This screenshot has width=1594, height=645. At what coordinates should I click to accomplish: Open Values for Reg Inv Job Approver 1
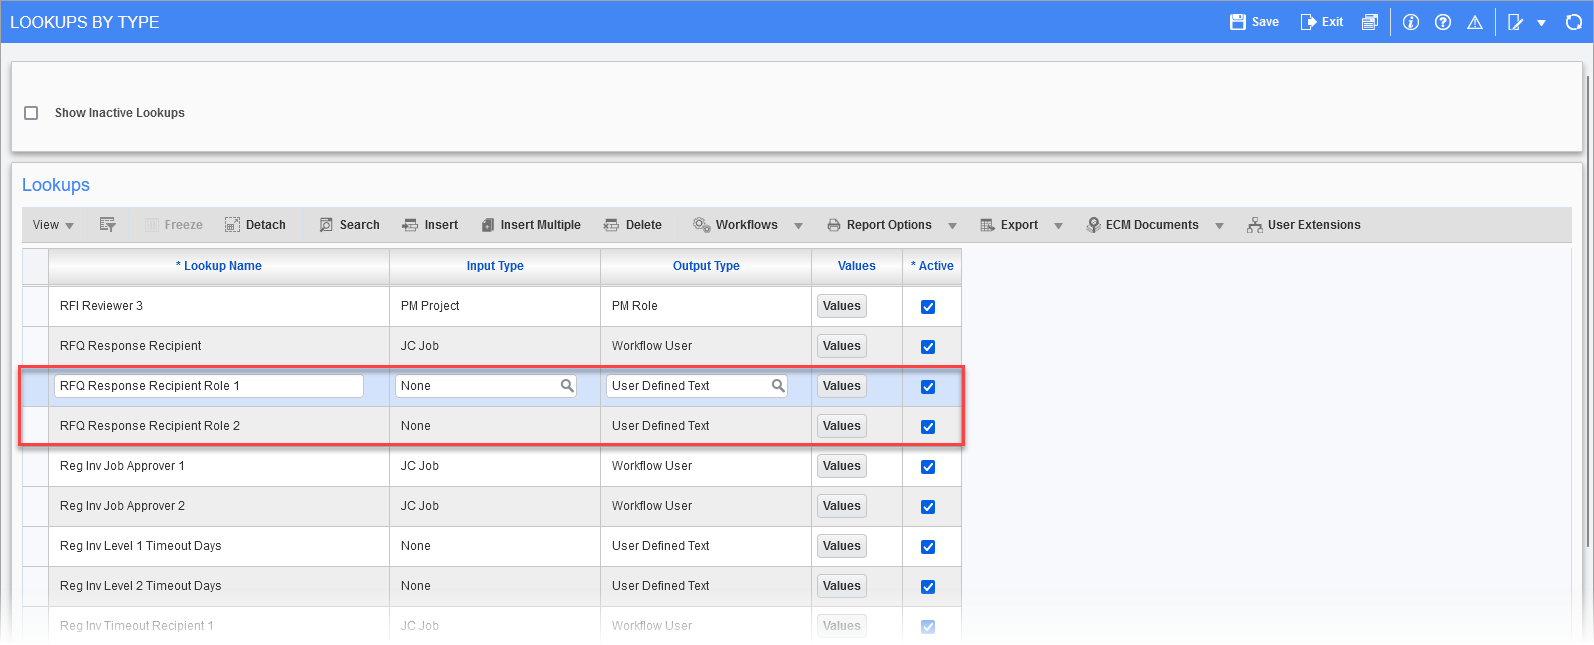pos(842,466)
